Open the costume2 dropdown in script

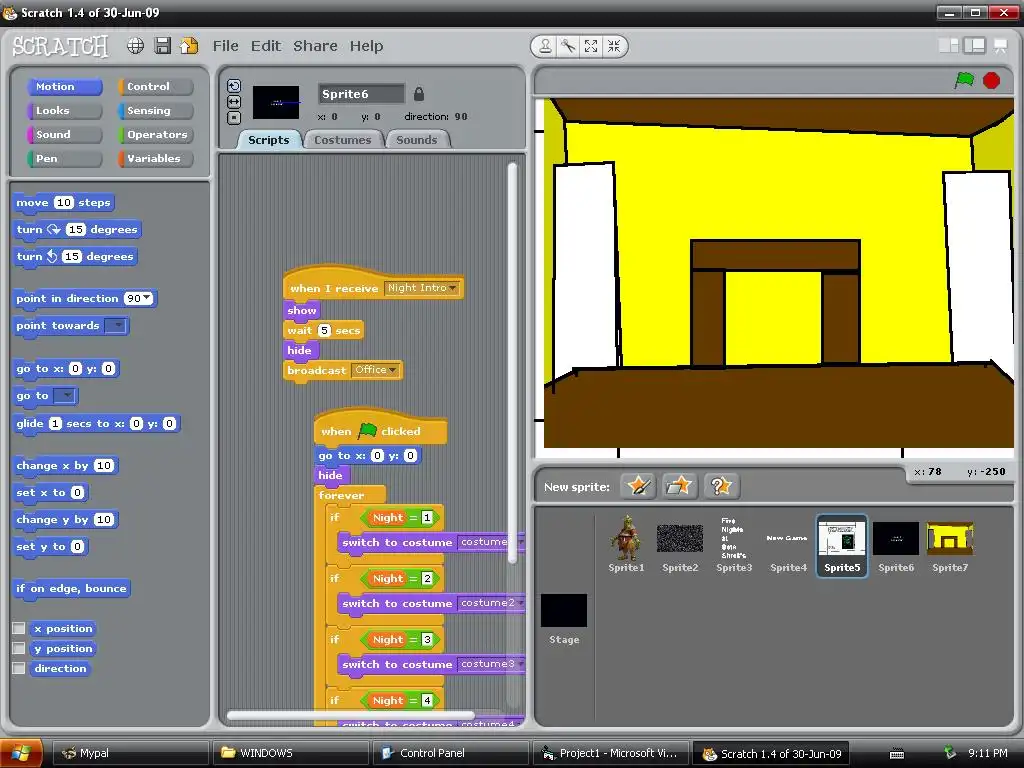click(490, 603)
